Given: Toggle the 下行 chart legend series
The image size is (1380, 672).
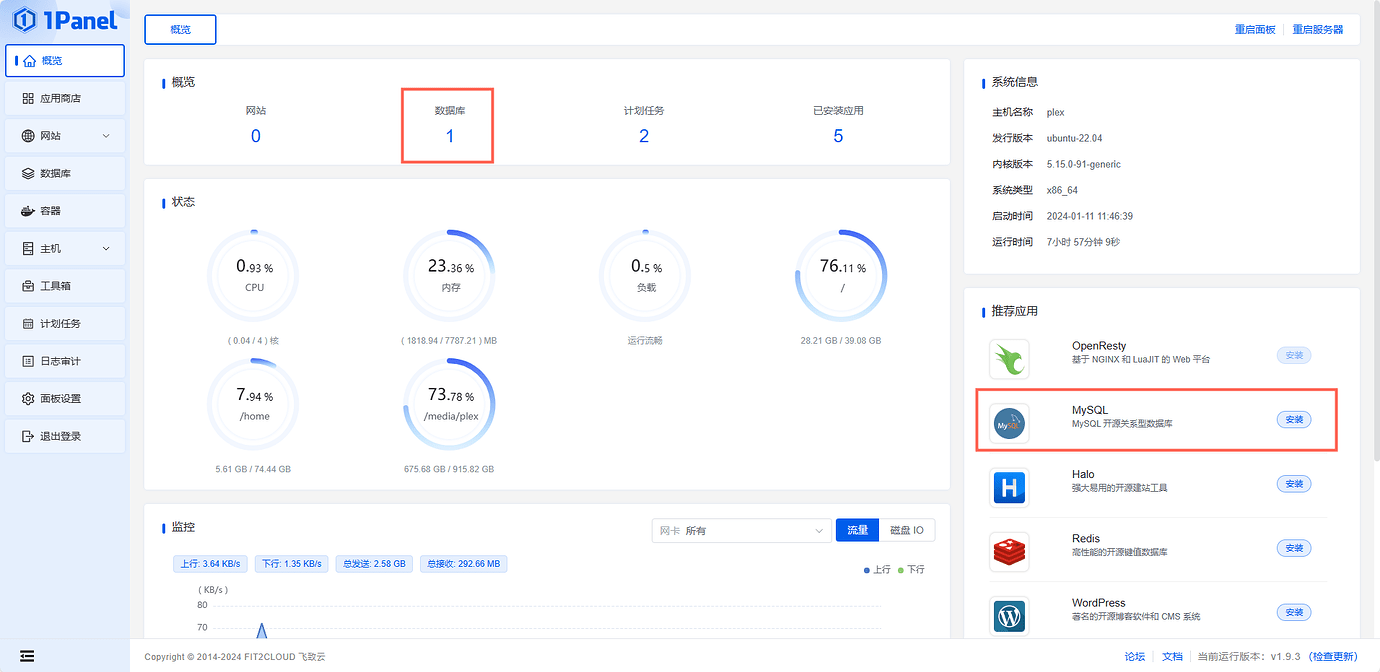Looking at the screenshot, I should tap(911, 570).
